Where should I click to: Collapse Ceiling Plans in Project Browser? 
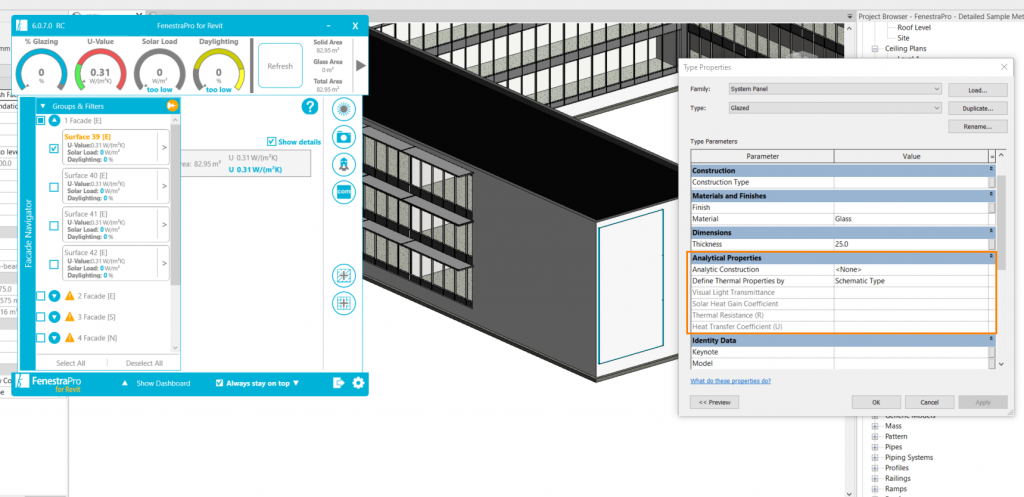pos(875,48)
